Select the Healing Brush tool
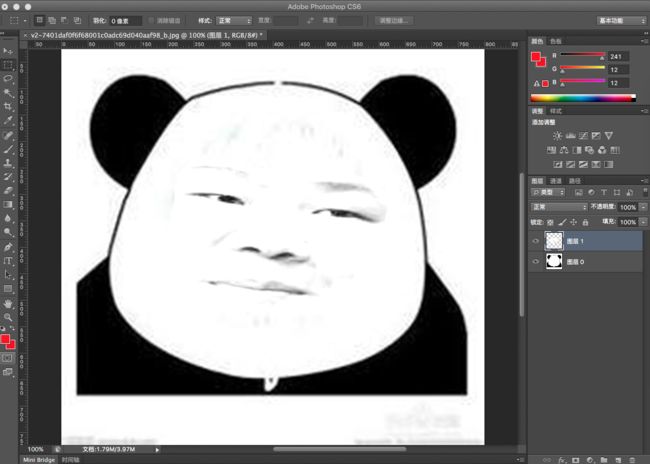The width and height of the screenshot is (650, 464). pos(8,135)
